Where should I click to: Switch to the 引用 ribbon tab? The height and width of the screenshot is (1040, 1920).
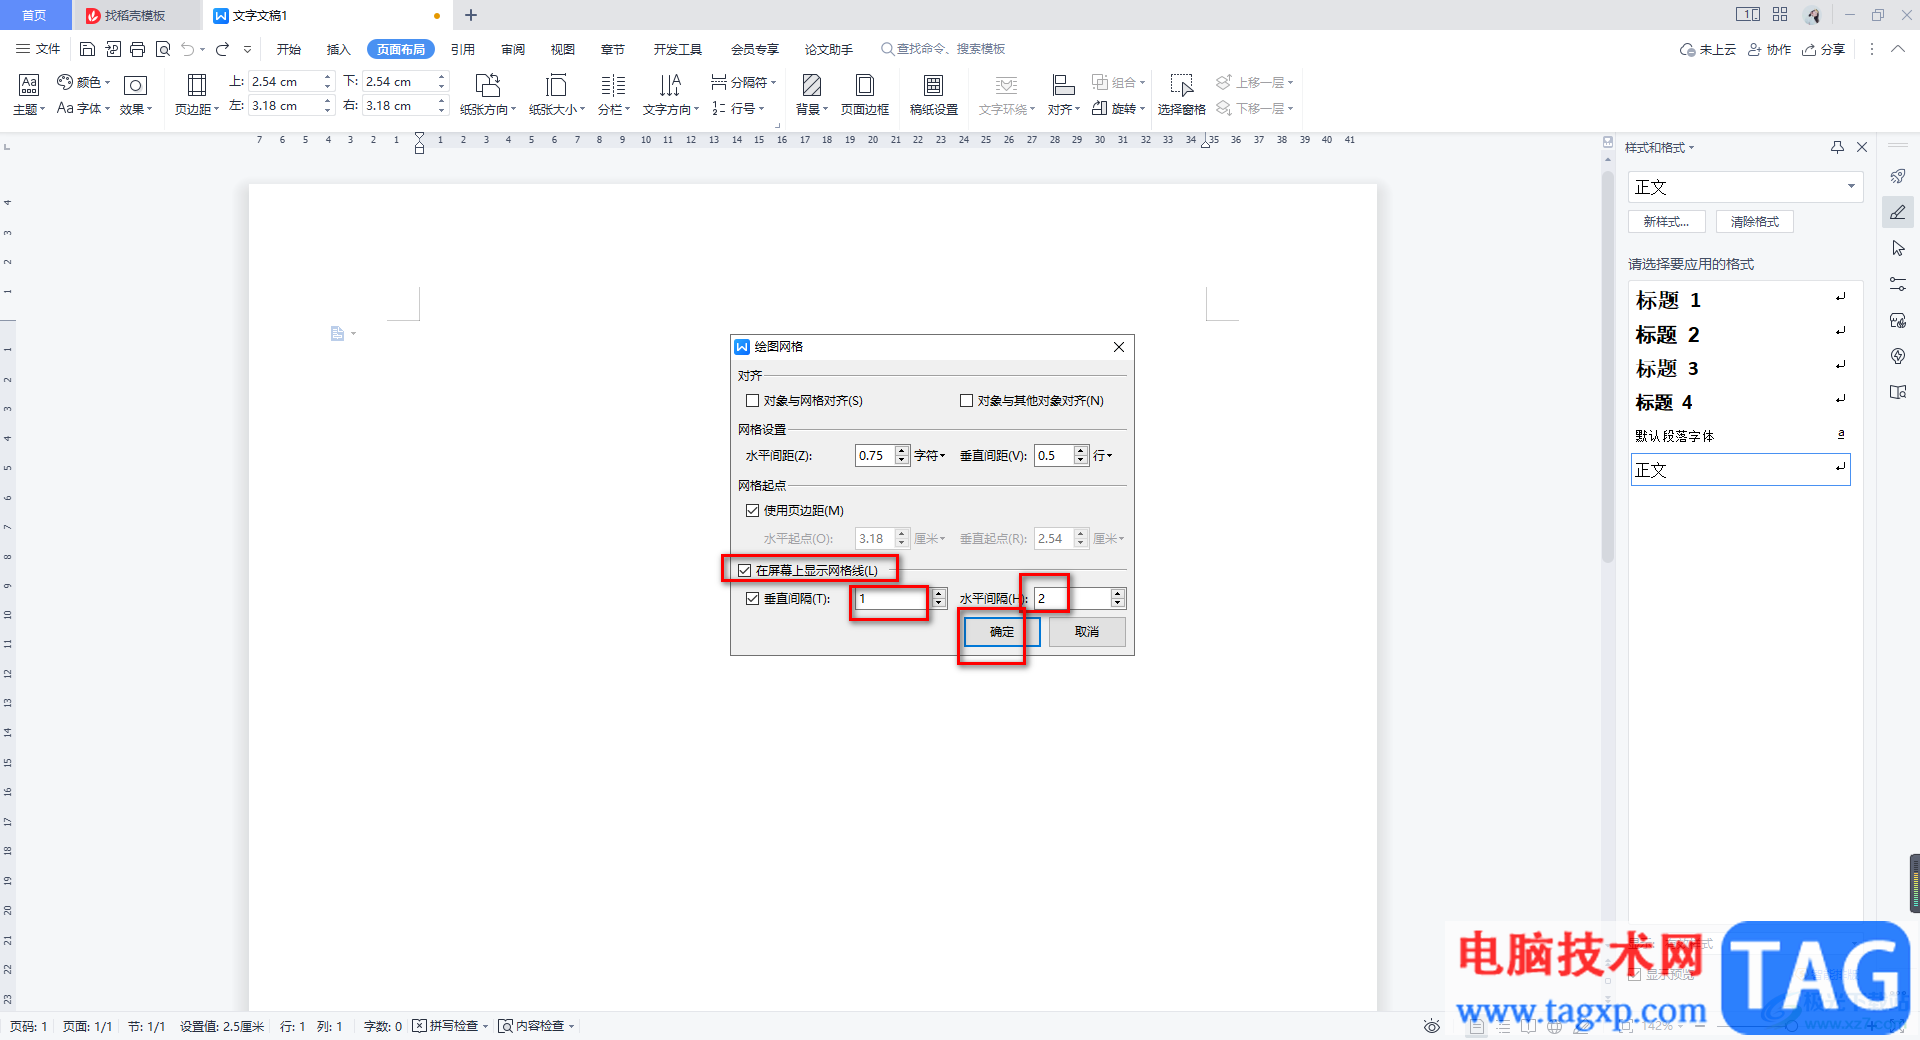click(x=463, y=49)
